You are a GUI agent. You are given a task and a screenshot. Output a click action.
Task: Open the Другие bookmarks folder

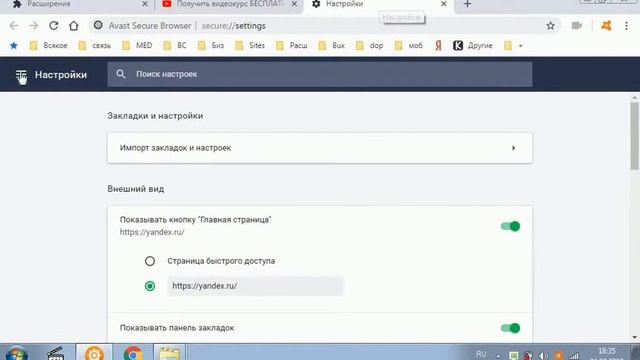480,45
